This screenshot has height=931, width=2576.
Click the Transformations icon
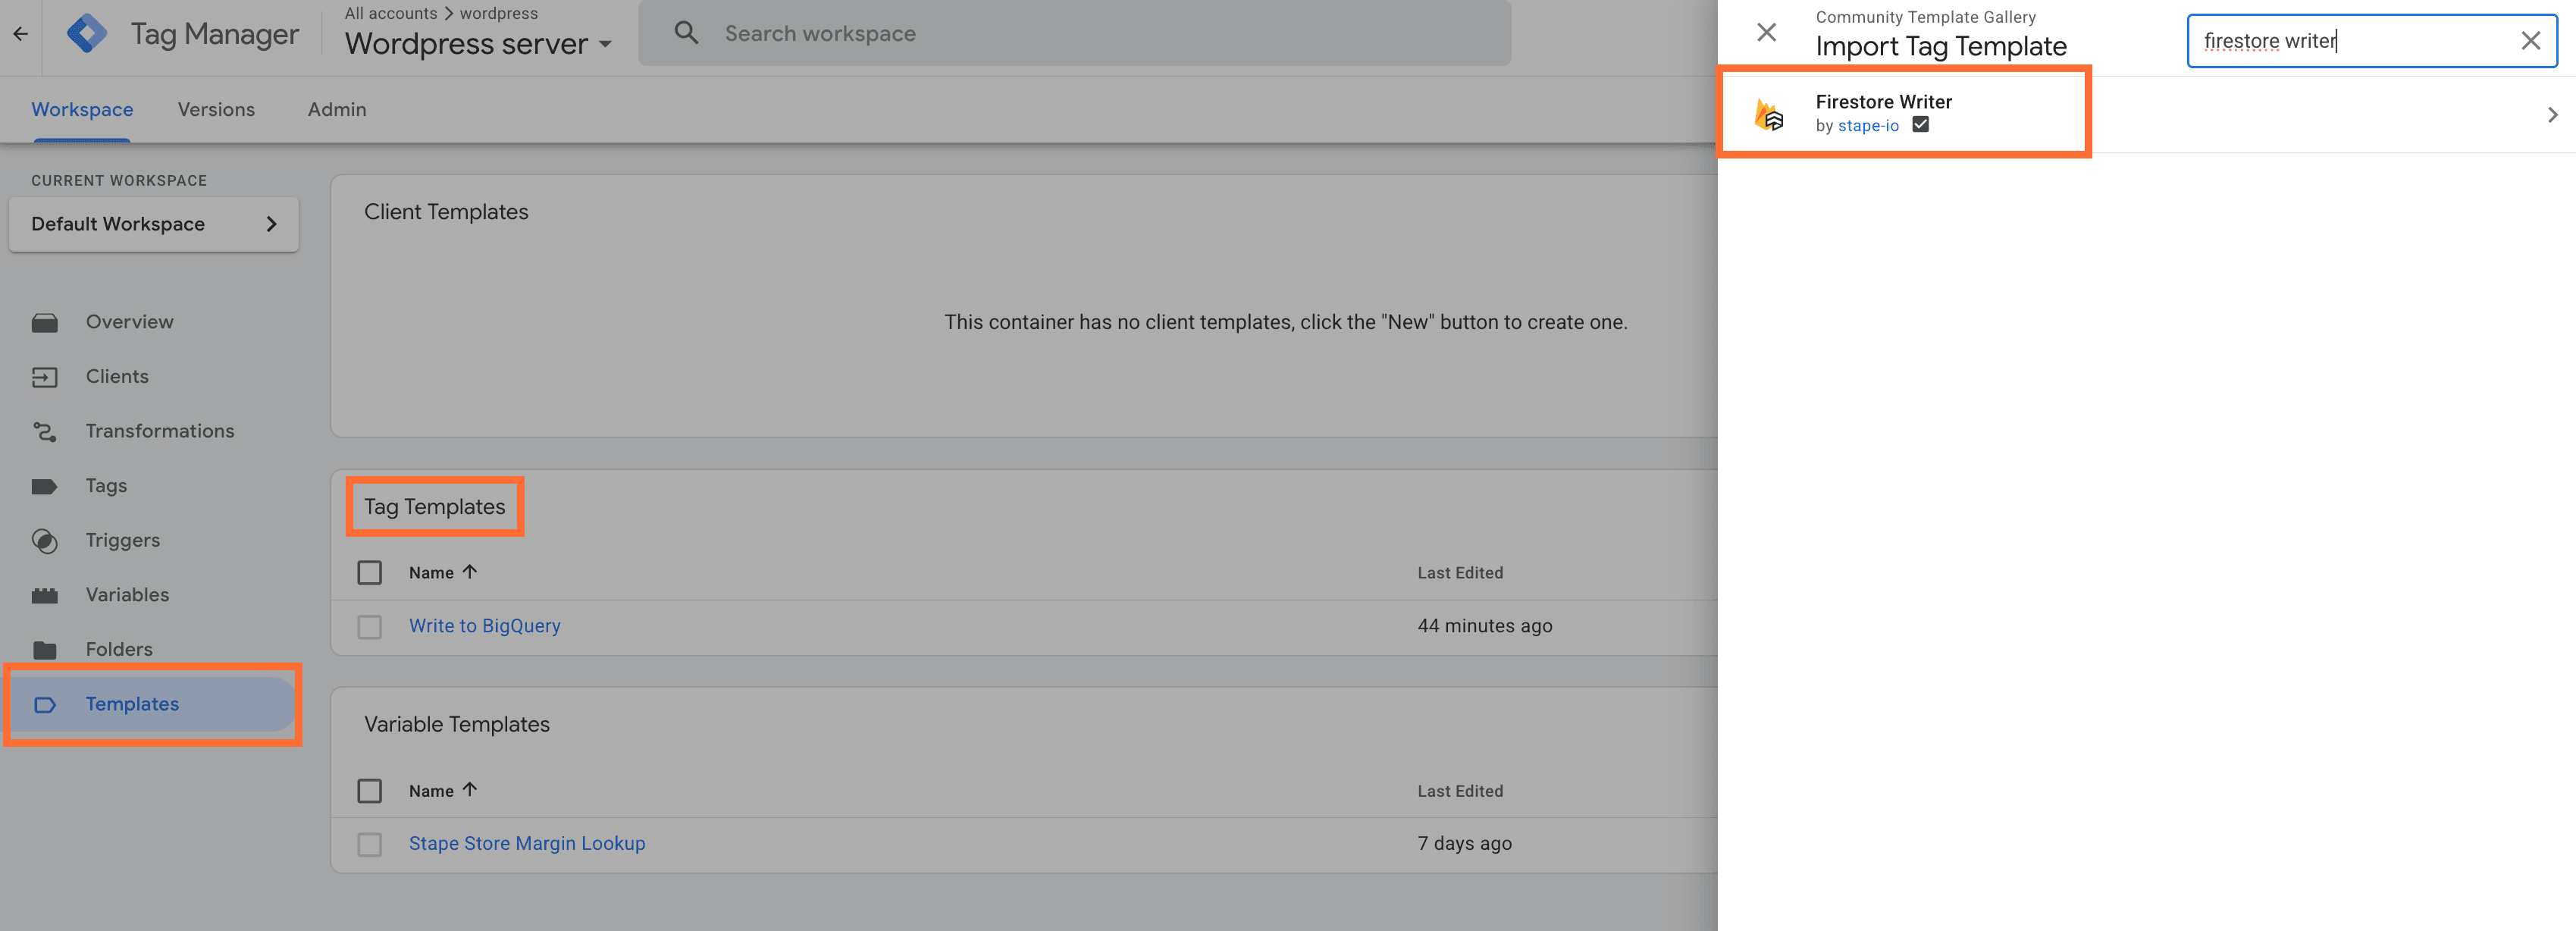pos(45,431)
